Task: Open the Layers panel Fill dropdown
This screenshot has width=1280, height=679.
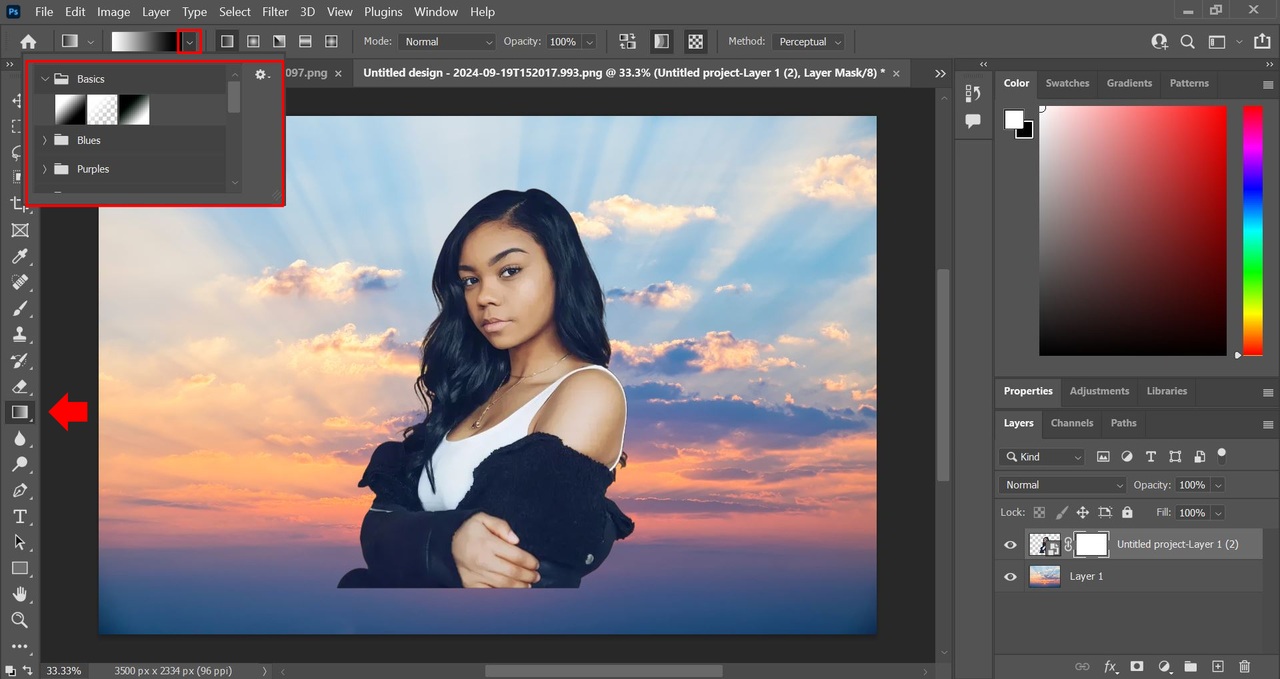Action: coord(1217,513)
